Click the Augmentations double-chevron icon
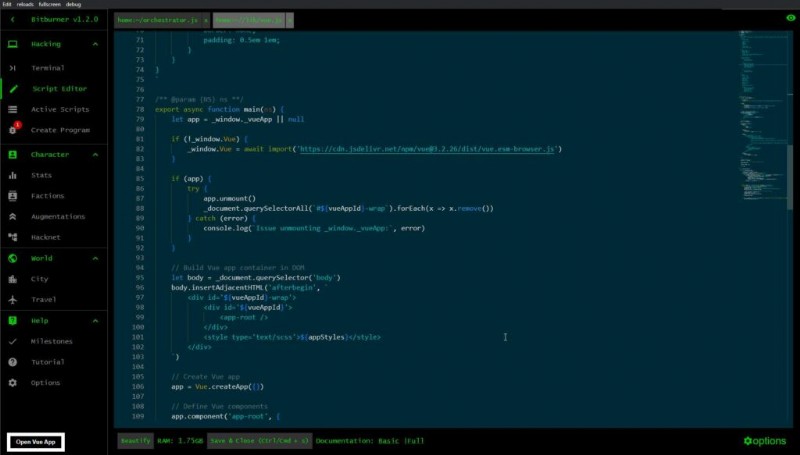The width and height of the screenshot is (800, 455). point(13,216)
